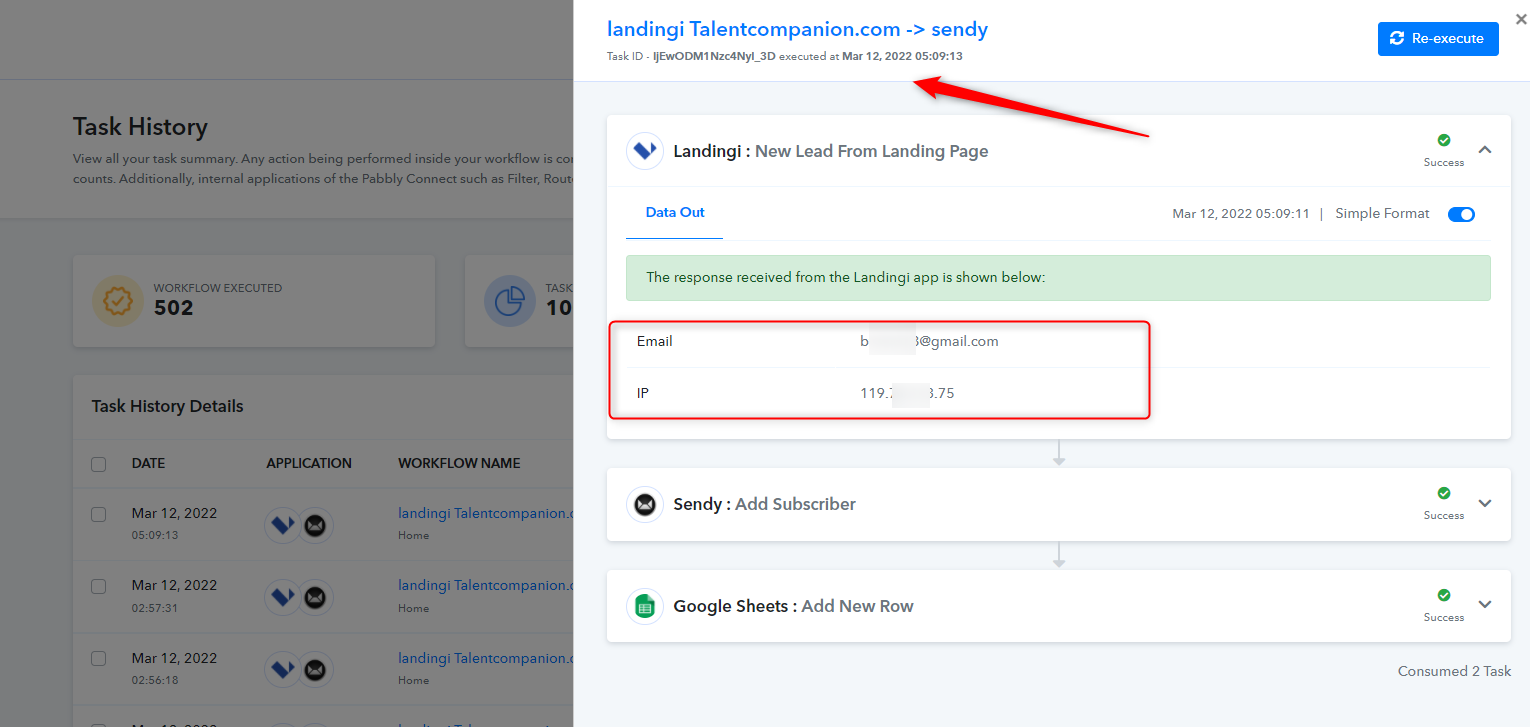Open the panel title link 'landingi Talentcompanion.com -> sendy'
This screenshot has height=727, width=1530.
[x=797, y=29]
